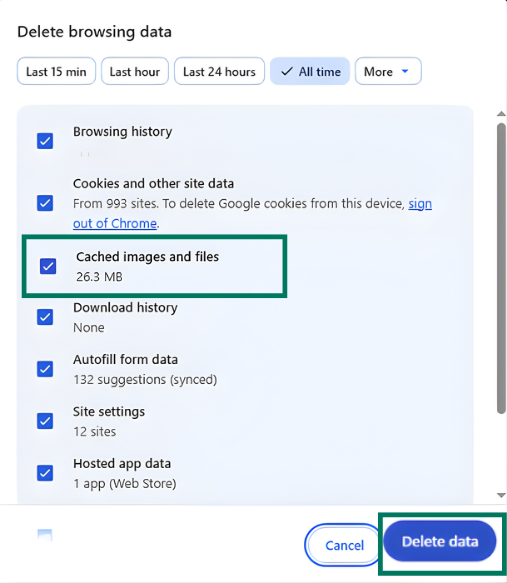Click the scrollbar up arrow
507x583 pixels.
[x=501, y=114]
